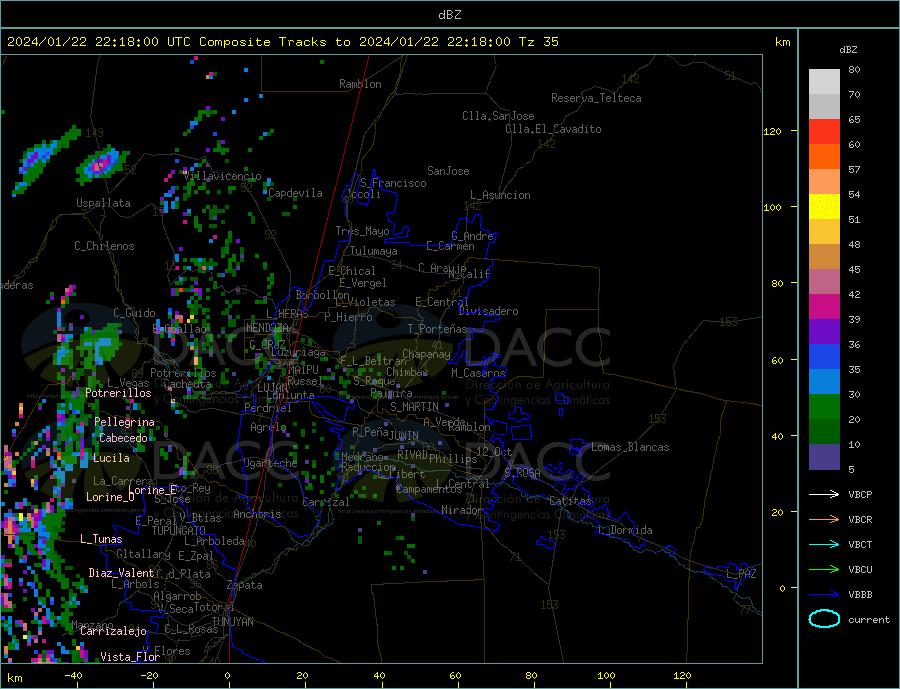
Task: Click the Vista_Flor map label
Action: tap(130, 657)
